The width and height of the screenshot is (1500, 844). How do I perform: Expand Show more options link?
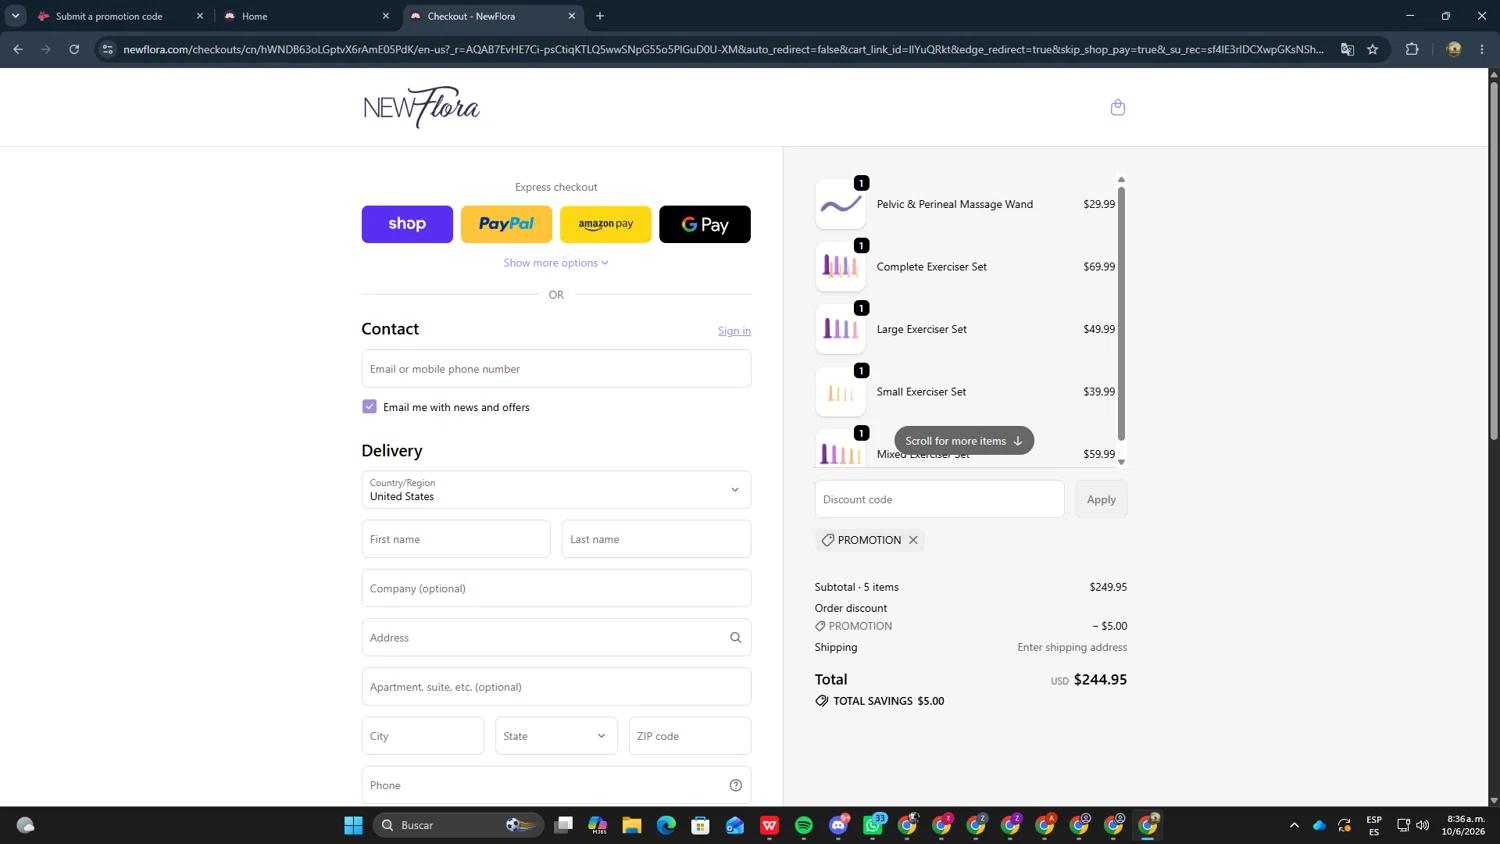pos(556,263)
